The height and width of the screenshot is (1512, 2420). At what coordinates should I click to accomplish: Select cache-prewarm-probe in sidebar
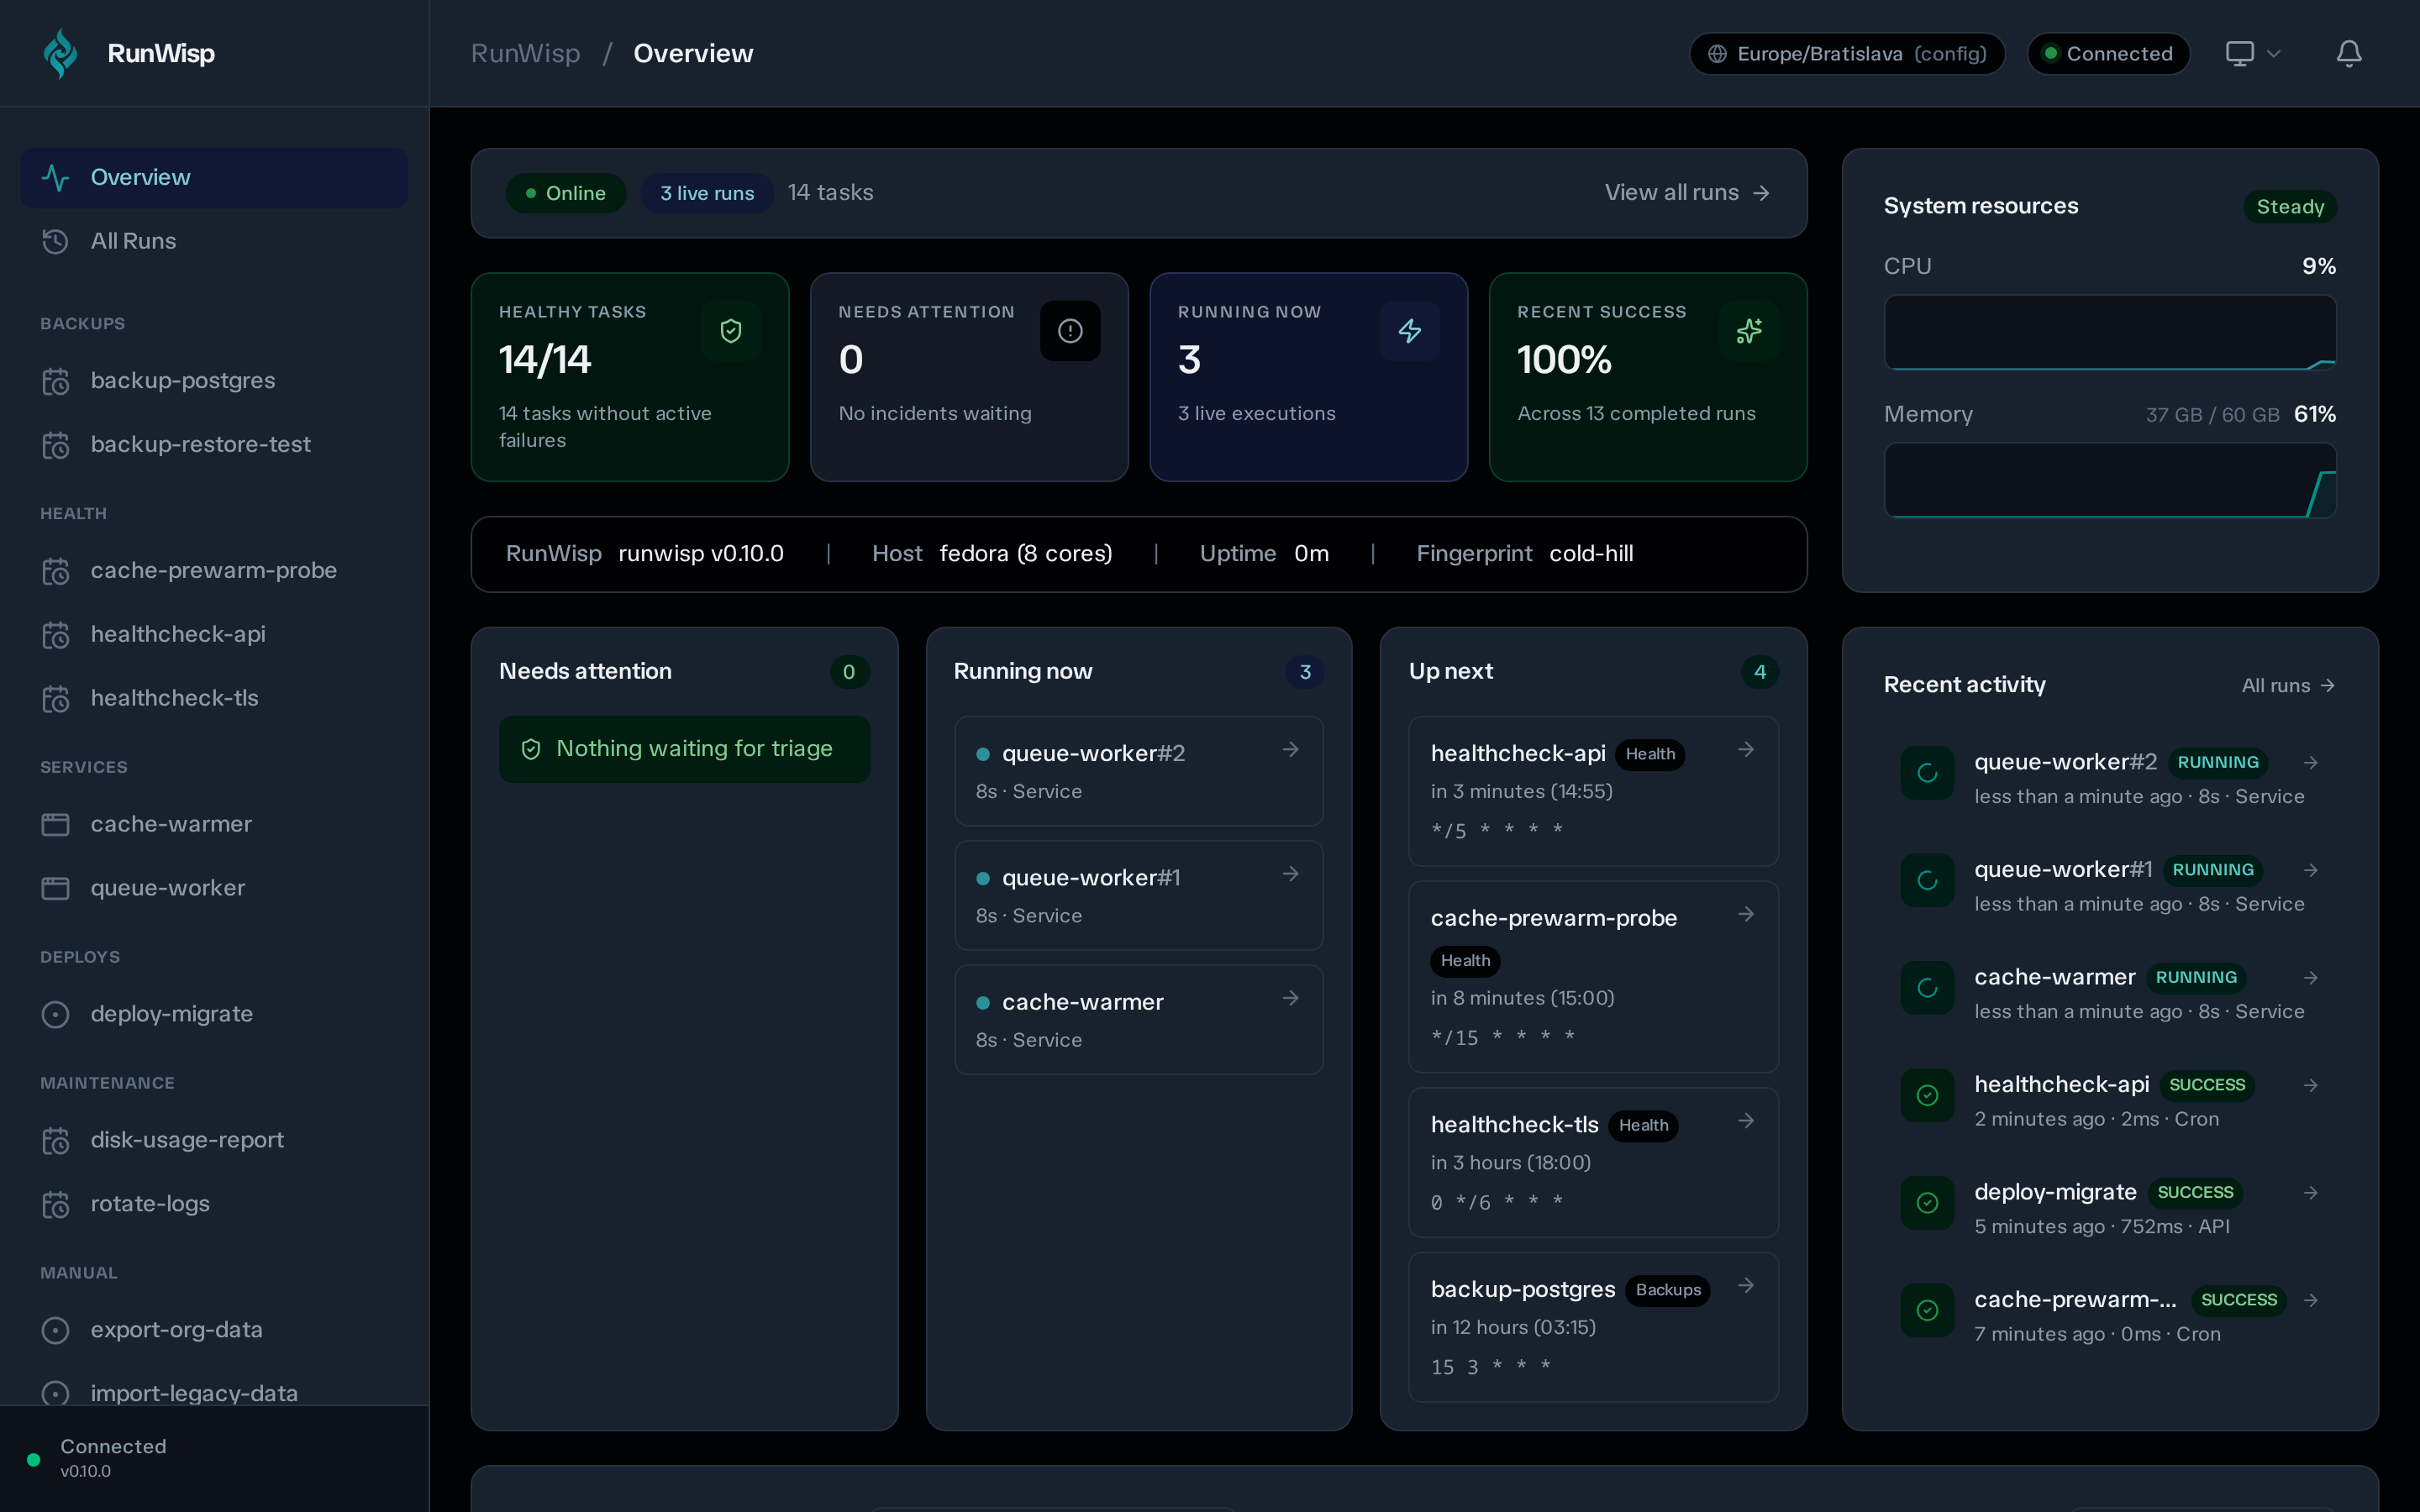click(x=214, y=570)
